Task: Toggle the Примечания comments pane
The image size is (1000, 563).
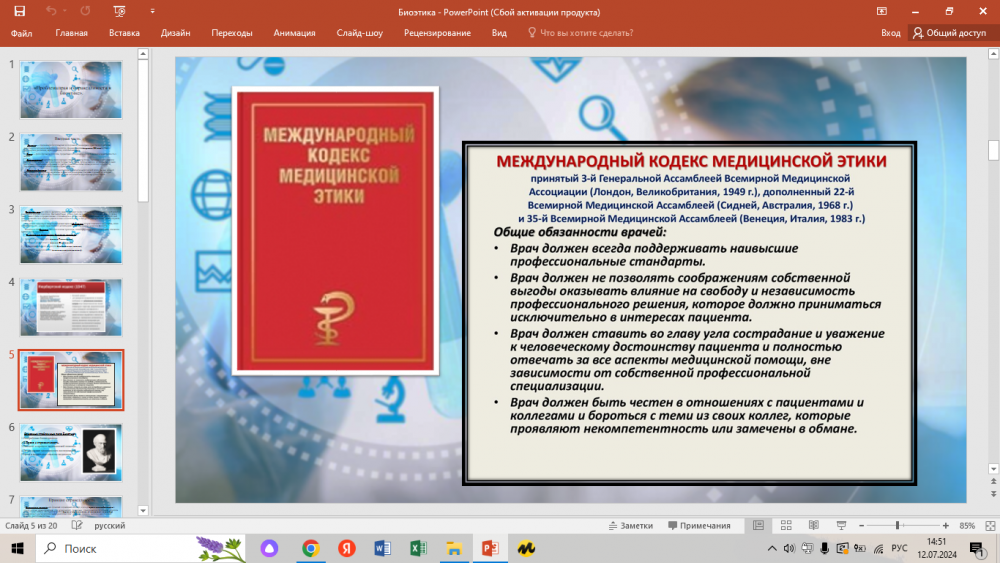Action: [699, 525]
